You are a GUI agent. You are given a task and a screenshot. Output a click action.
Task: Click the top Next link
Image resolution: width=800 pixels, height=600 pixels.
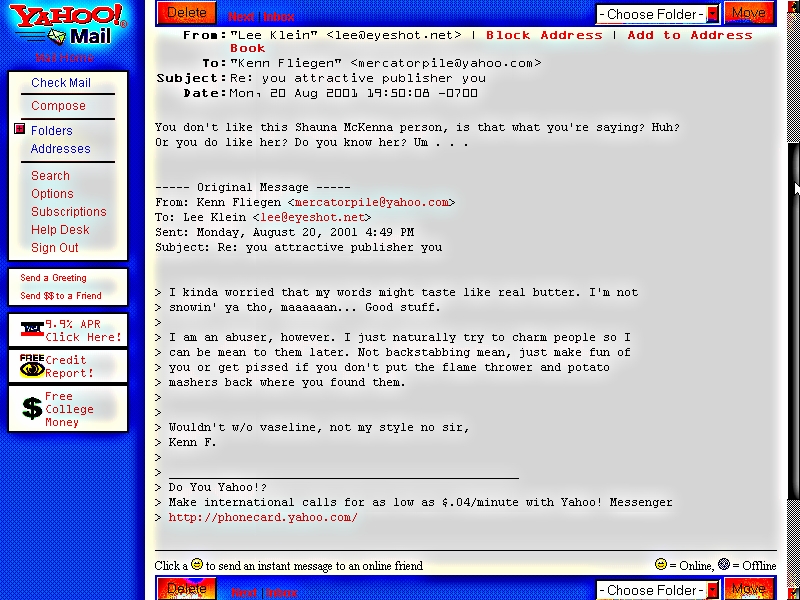(x=241, y=17)
